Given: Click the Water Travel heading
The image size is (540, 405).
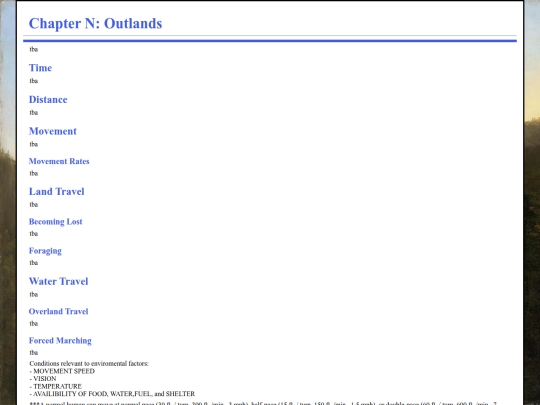Looking at the screenshot, I should pos(59,281).
